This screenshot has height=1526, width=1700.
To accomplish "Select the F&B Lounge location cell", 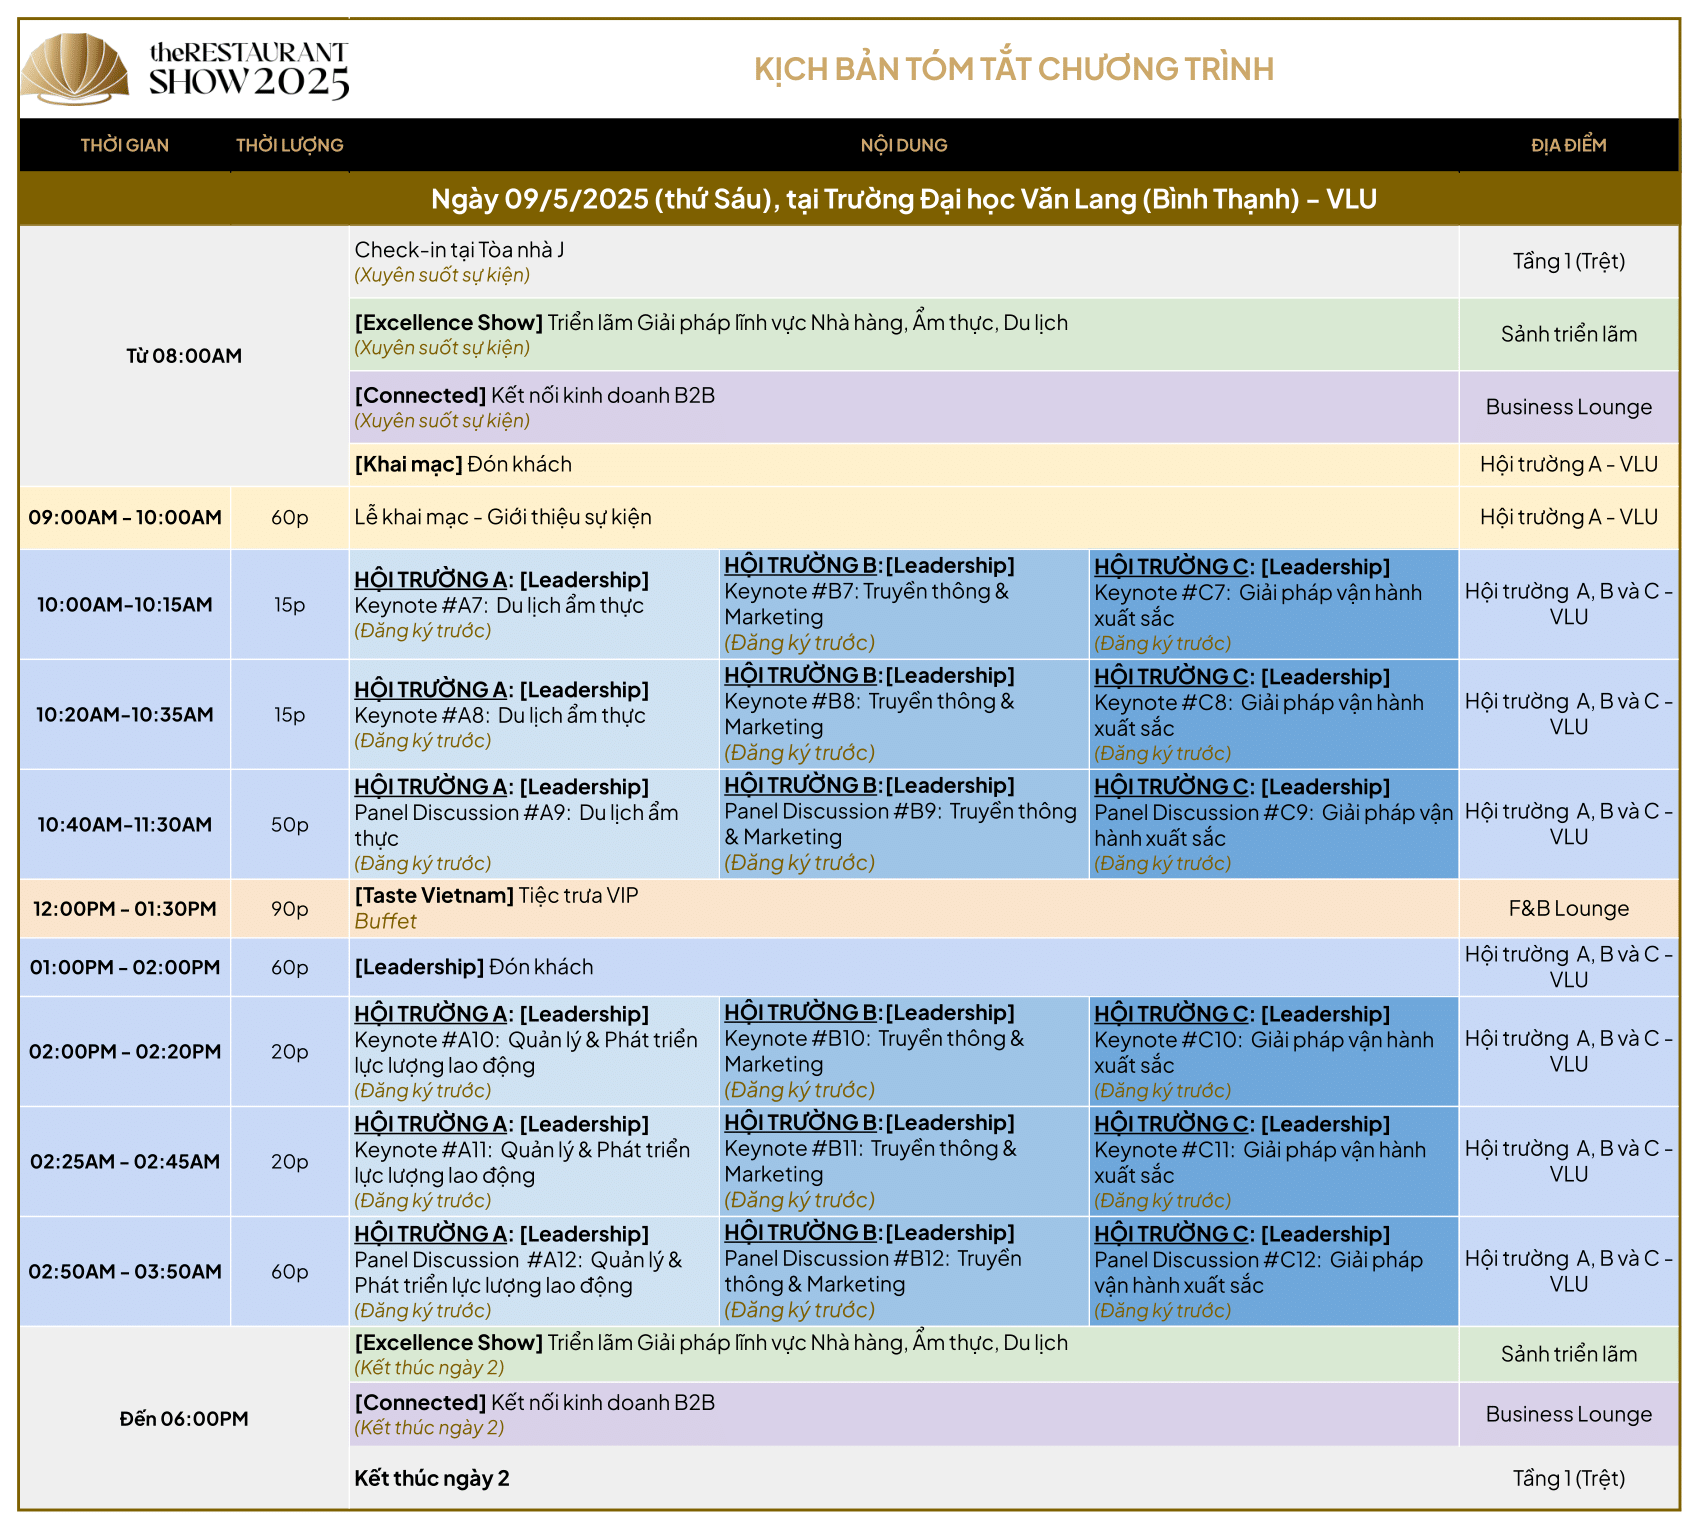I will [x=1568, y=908].
